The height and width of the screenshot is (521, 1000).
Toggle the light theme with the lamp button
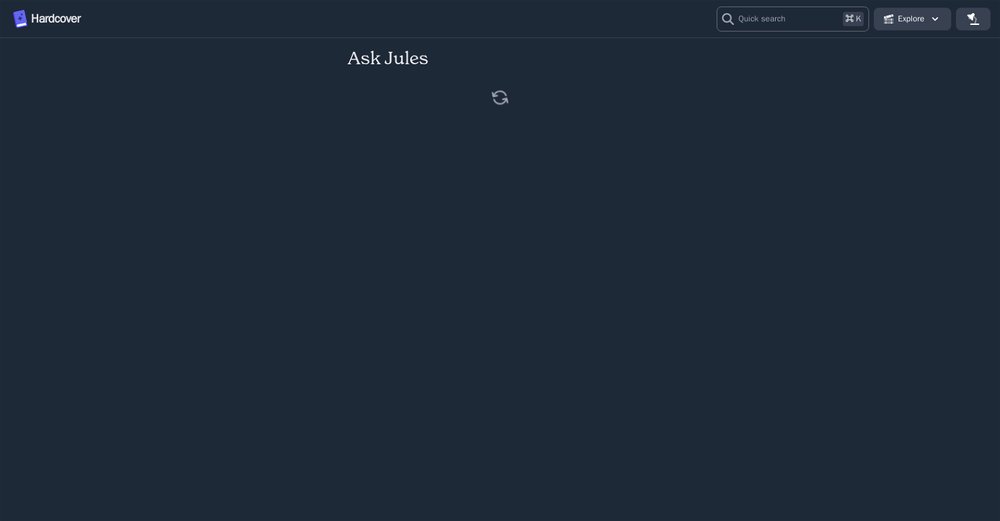(973, 19)
